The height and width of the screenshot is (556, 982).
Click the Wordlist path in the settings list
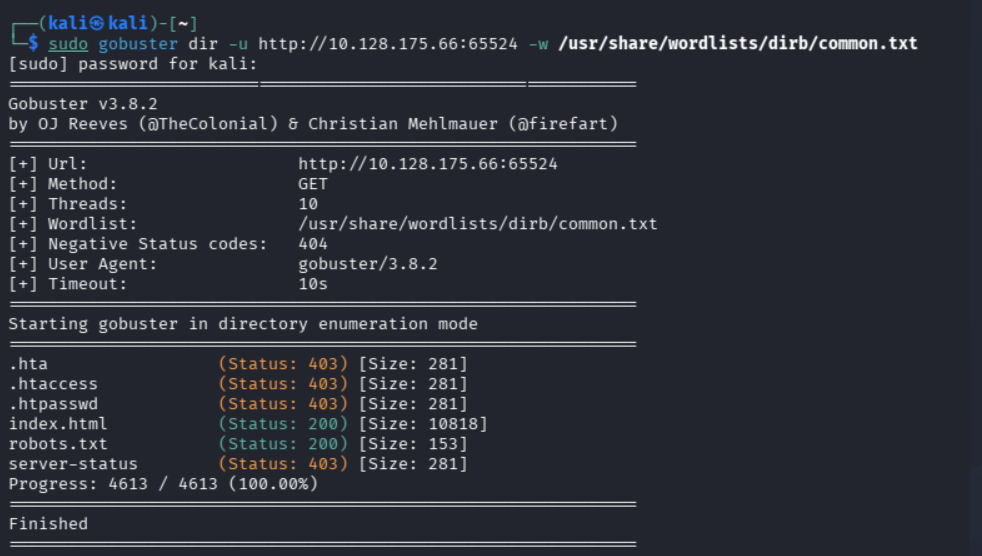click(478, 224)
